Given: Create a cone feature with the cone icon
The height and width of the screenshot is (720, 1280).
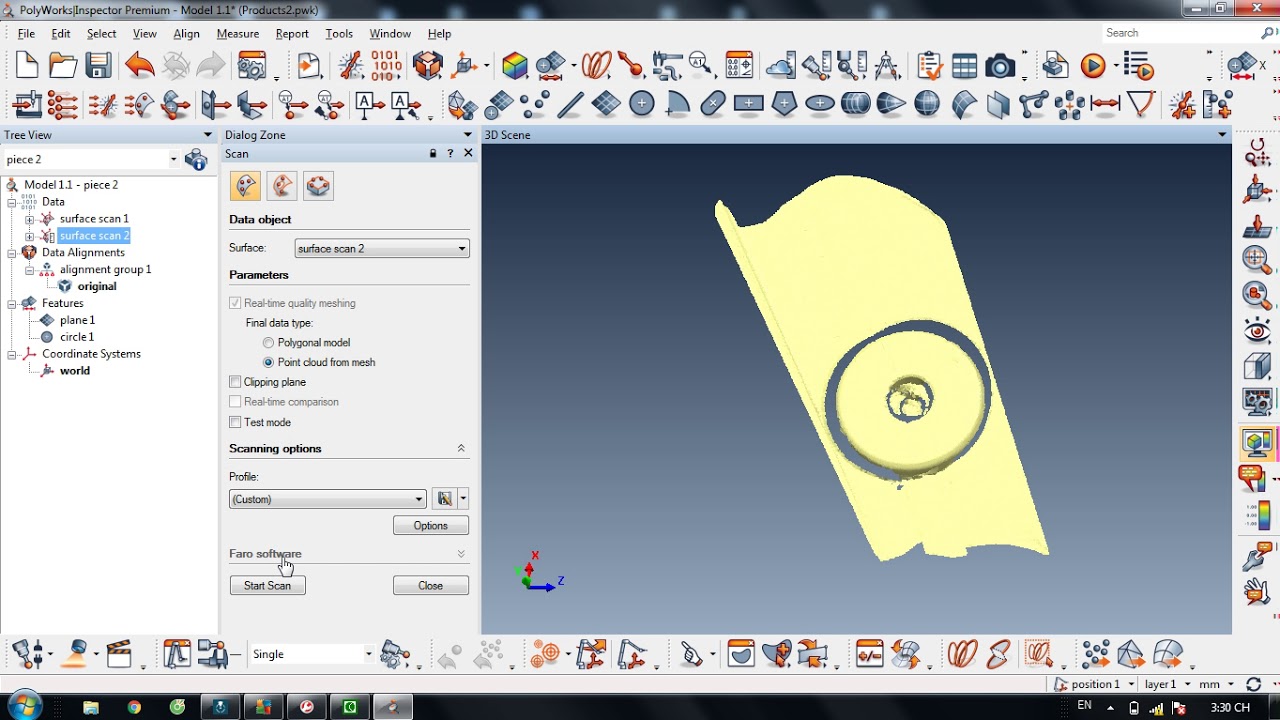Looking at the screenshot, I should (891, 103).
